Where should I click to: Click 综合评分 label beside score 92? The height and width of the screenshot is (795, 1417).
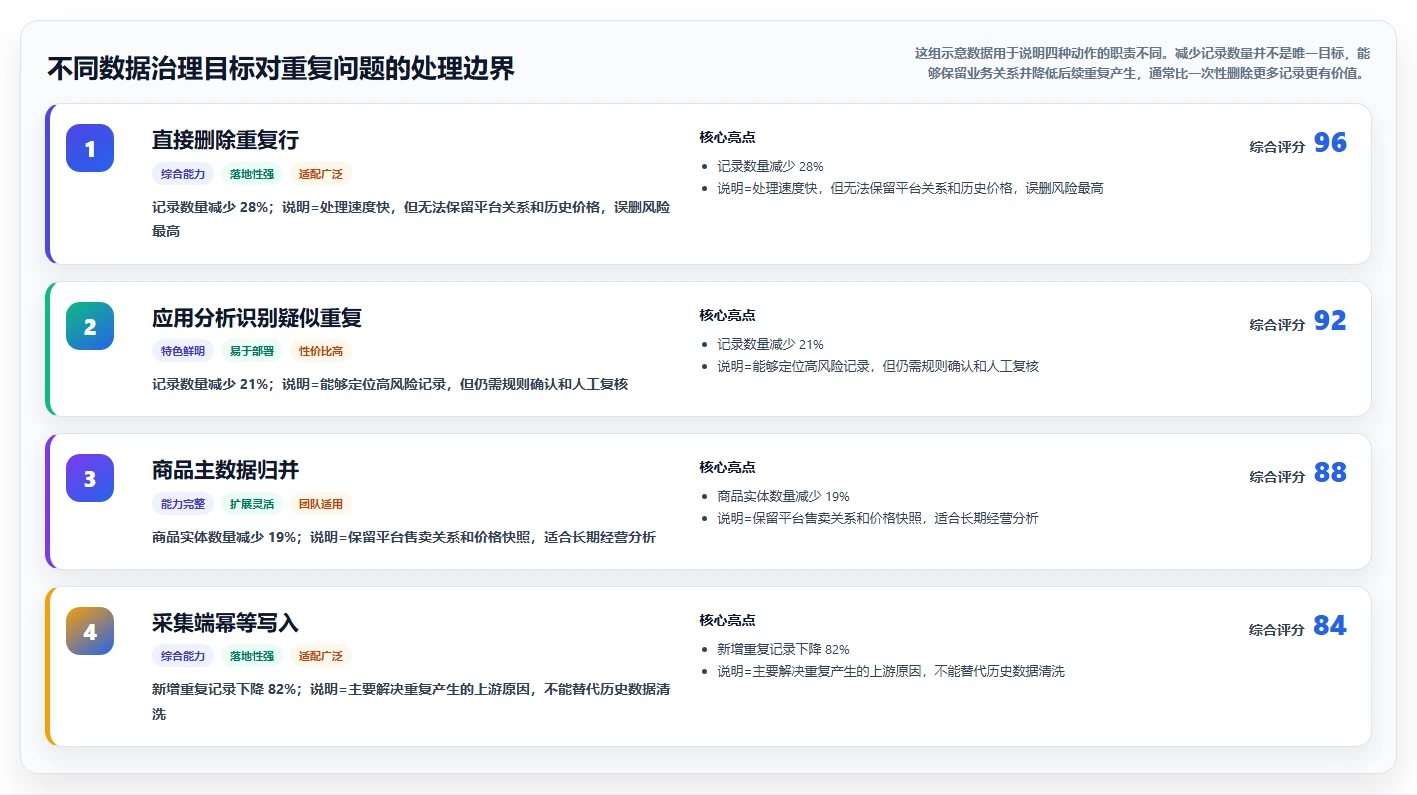pos(1277,325)
